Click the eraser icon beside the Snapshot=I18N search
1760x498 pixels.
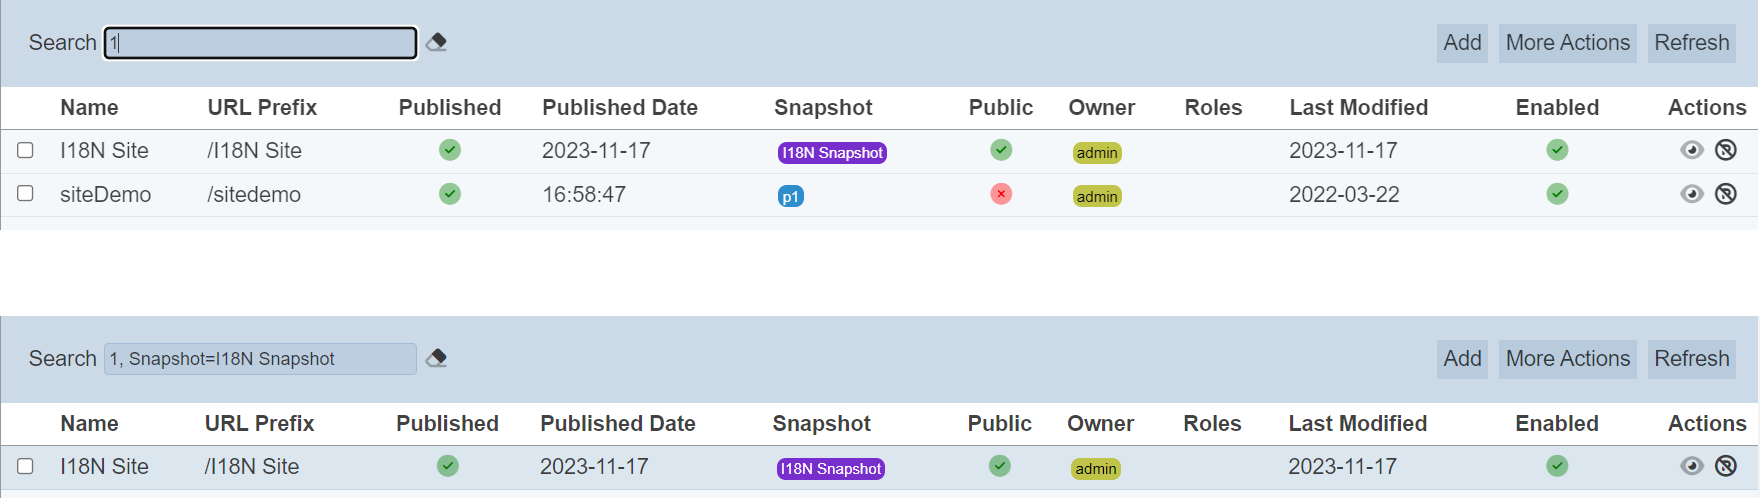coord(436,358)
